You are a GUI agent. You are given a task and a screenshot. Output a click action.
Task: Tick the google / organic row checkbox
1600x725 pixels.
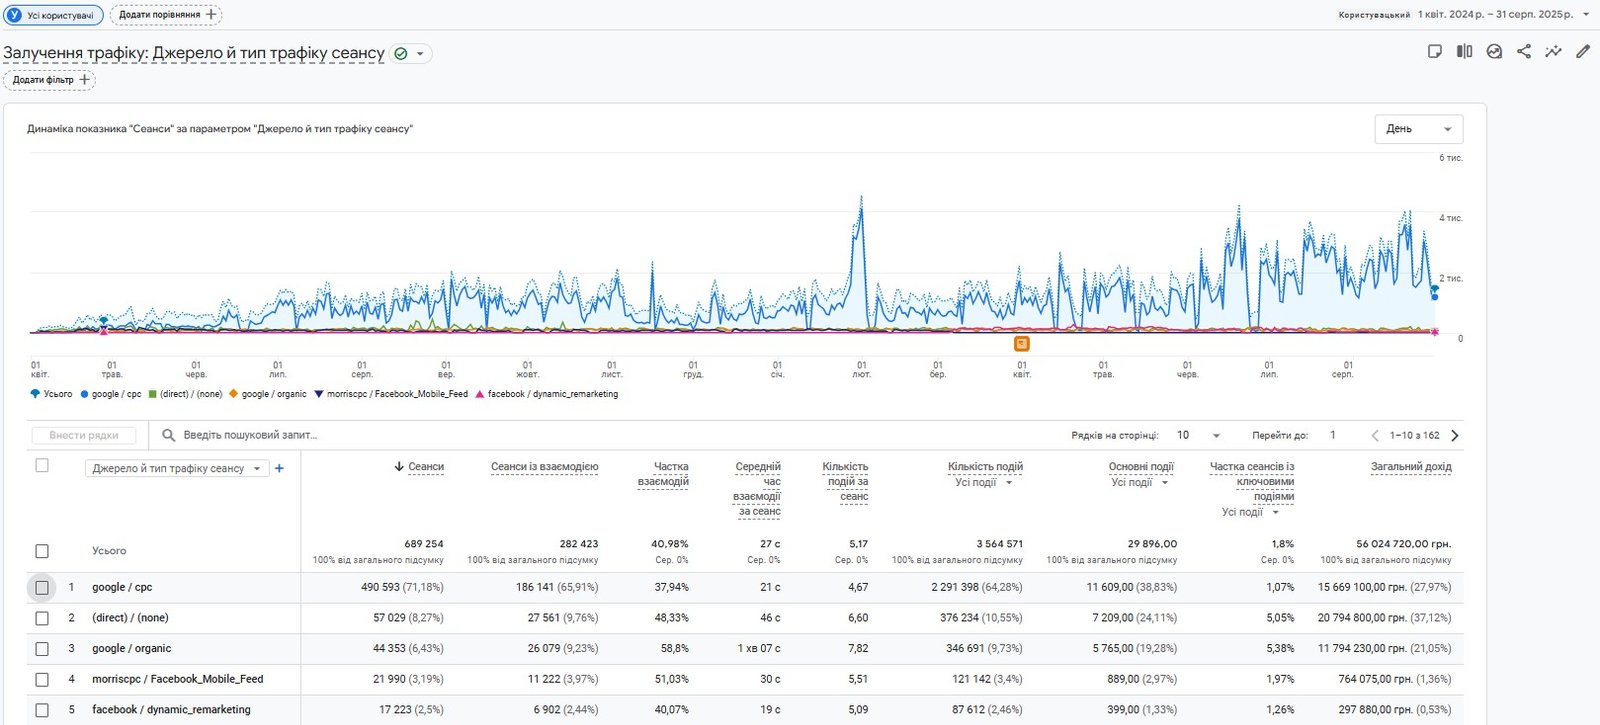click(42, 649)
